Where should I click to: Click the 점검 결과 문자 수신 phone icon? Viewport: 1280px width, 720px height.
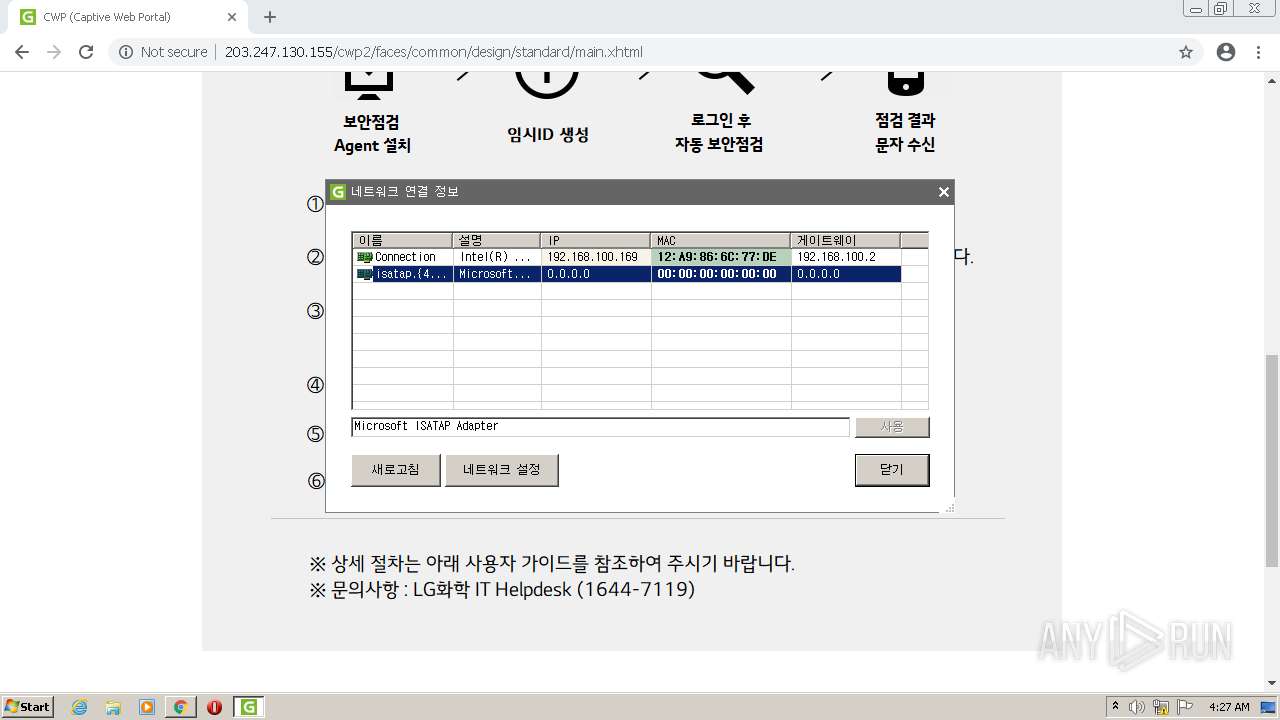[905, 83]
